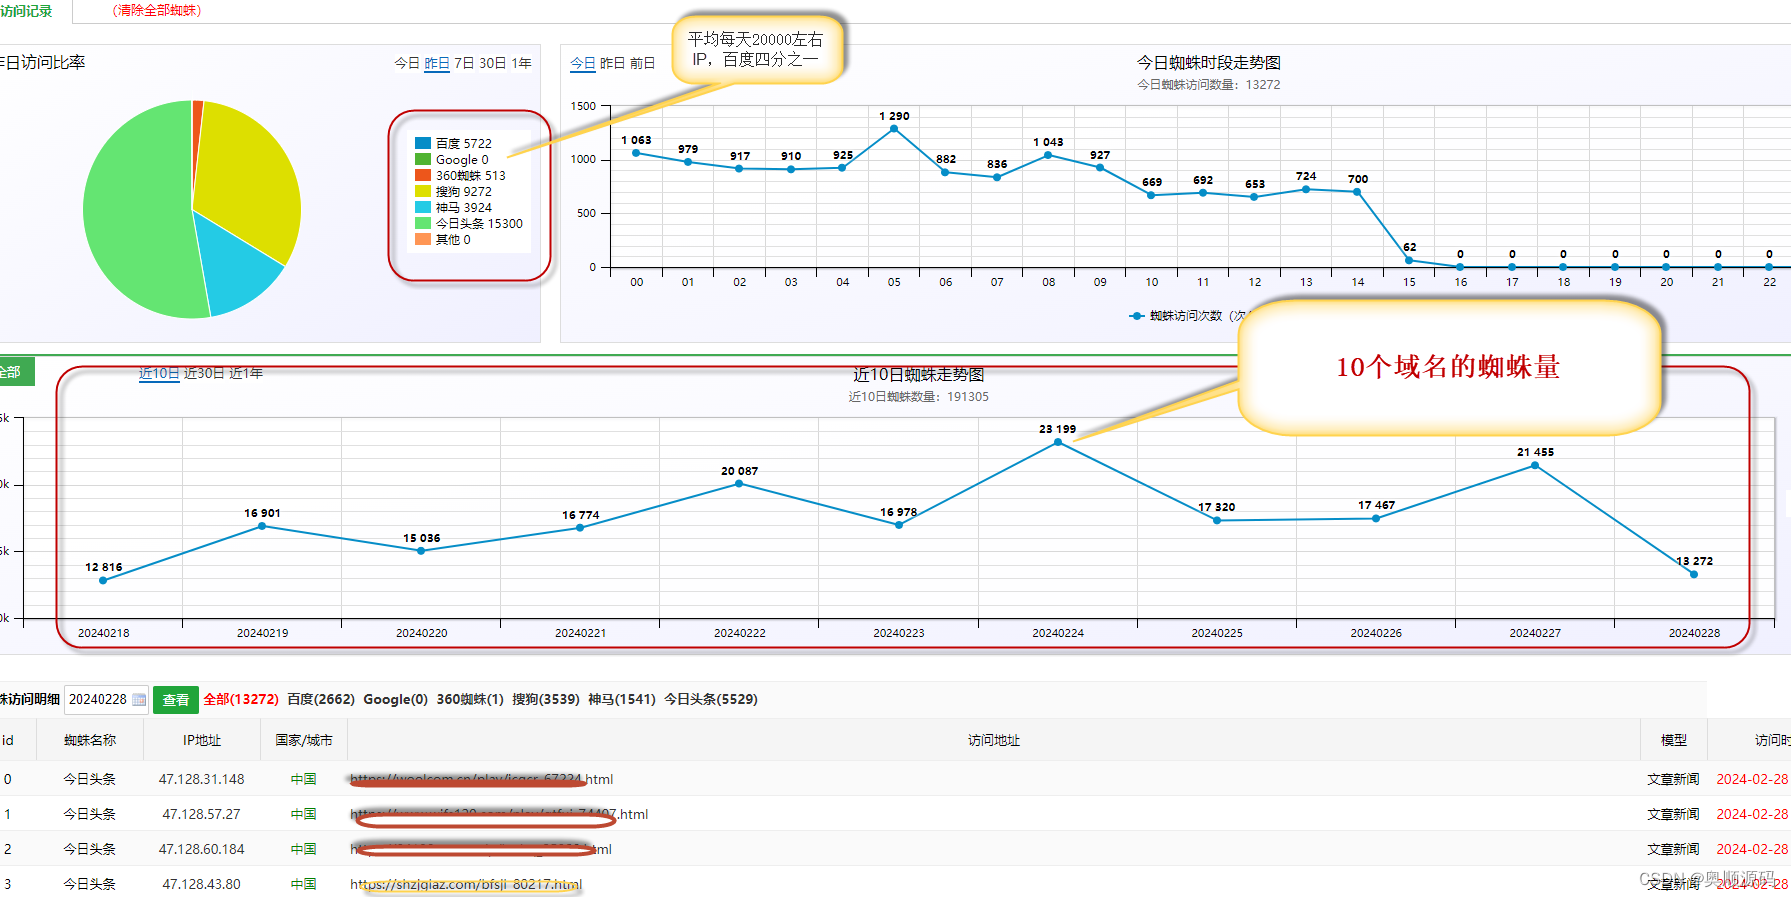Screen dimensions: 1791x897
Task: Click the 13 272 data point on 20240228
Action: tap(1694, 574)
